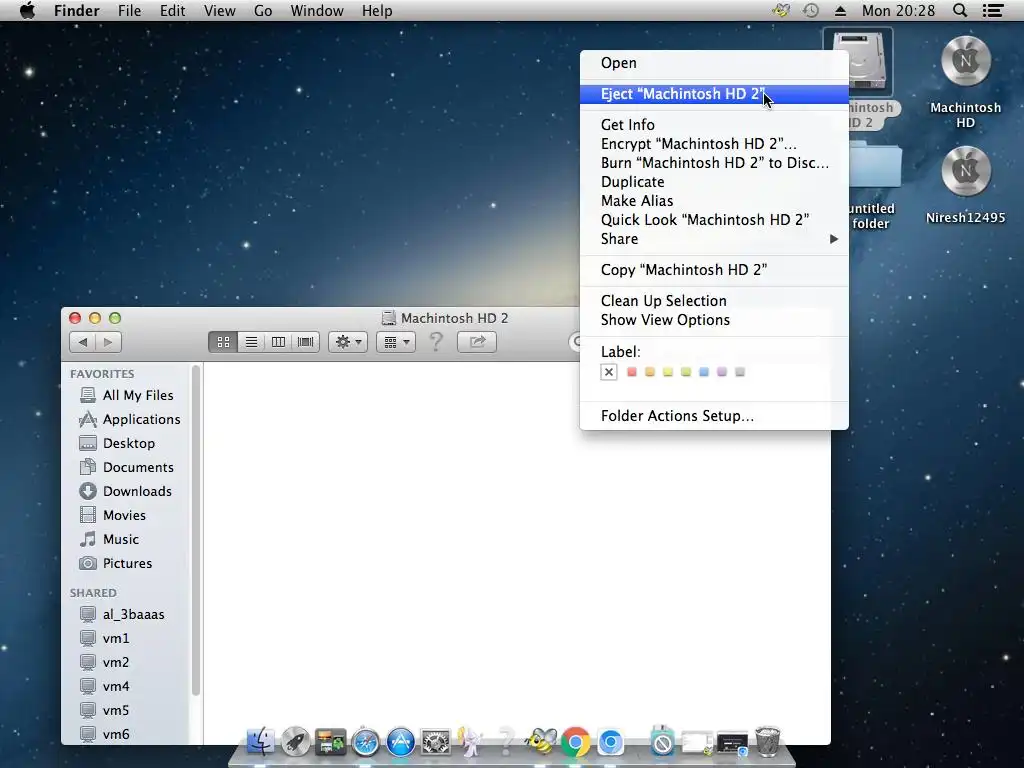Select Documents in Finder sidebar

[x=127, y=468]
